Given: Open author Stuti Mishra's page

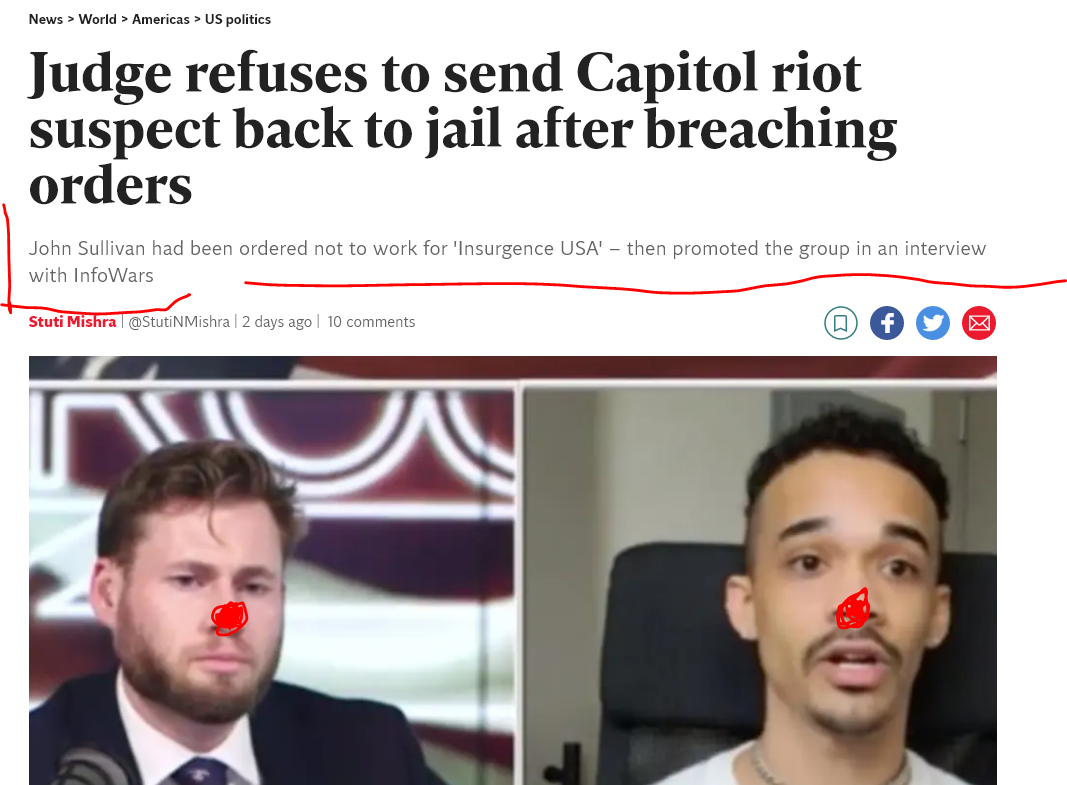Looking at the screenshot, I should pyautogui.click(x=72, y=322).
